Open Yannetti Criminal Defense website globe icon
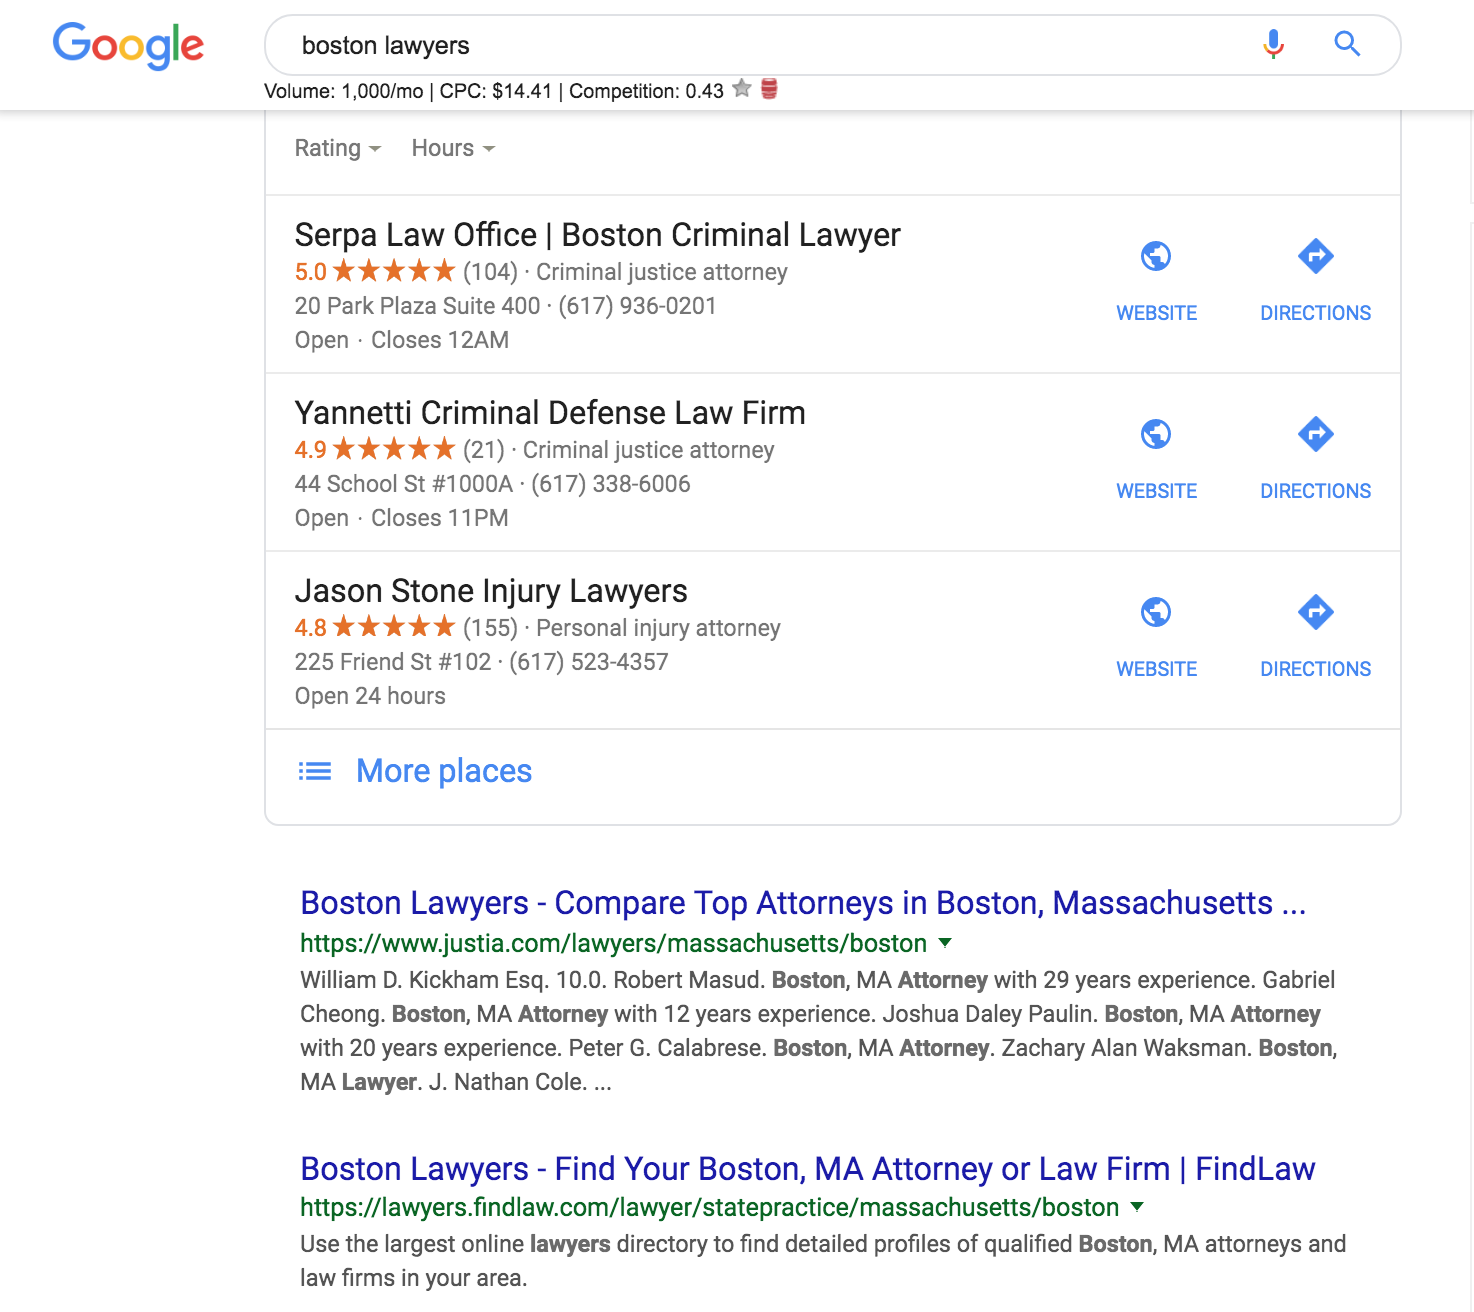Image resolution: width=1474 pixels, height=1312 pixels. click(x=1156, y=434)
